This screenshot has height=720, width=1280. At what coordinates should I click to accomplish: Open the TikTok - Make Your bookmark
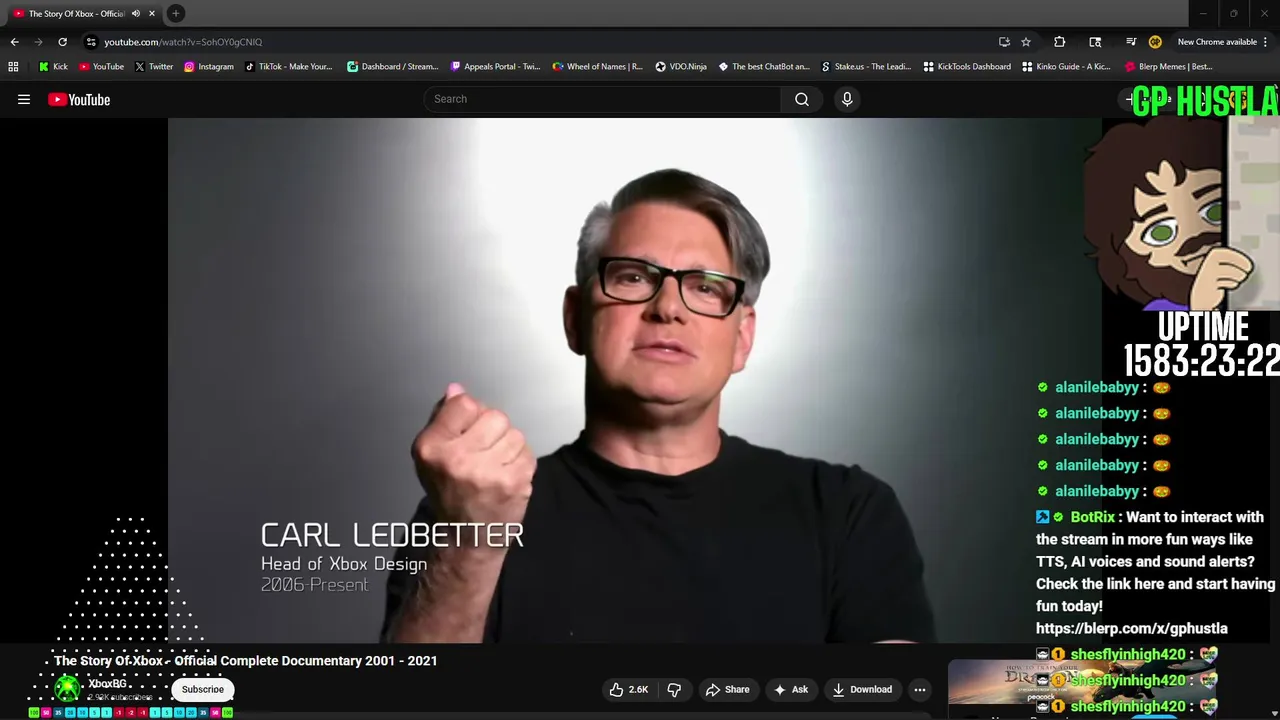click(x=288, y=67)
